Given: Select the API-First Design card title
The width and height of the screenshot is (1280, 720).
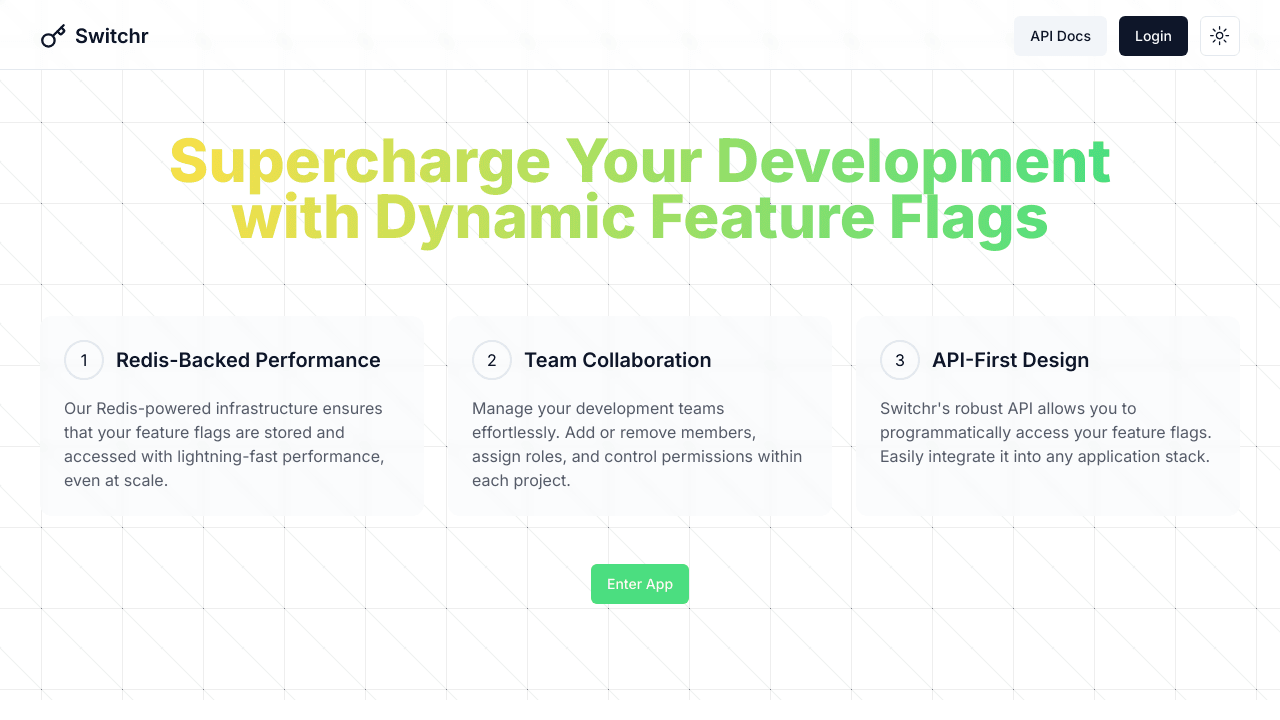Looking at the screenshot, I should 1010,360.
